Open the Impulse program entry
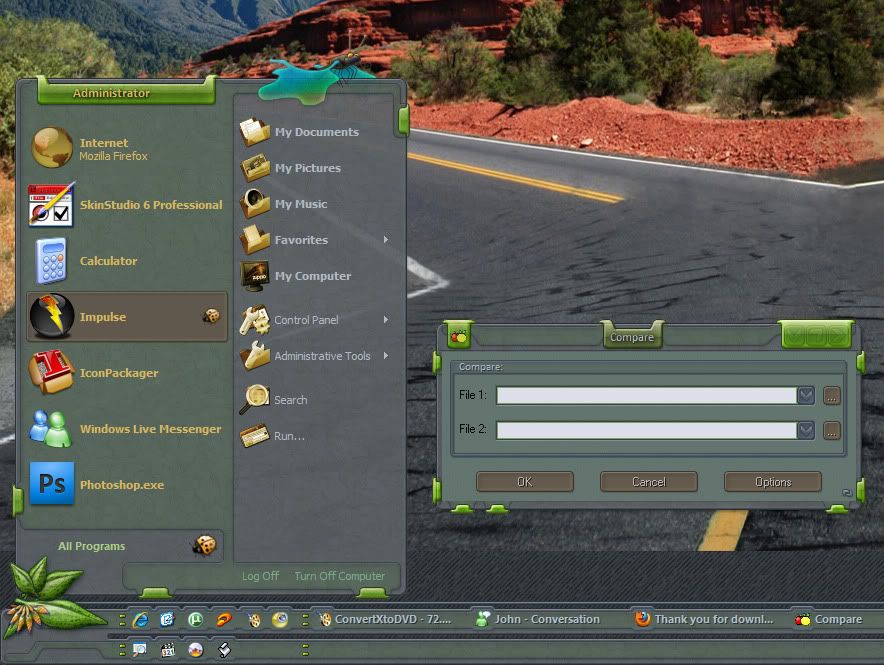This screenshot has width=884, height=665. 127,317
